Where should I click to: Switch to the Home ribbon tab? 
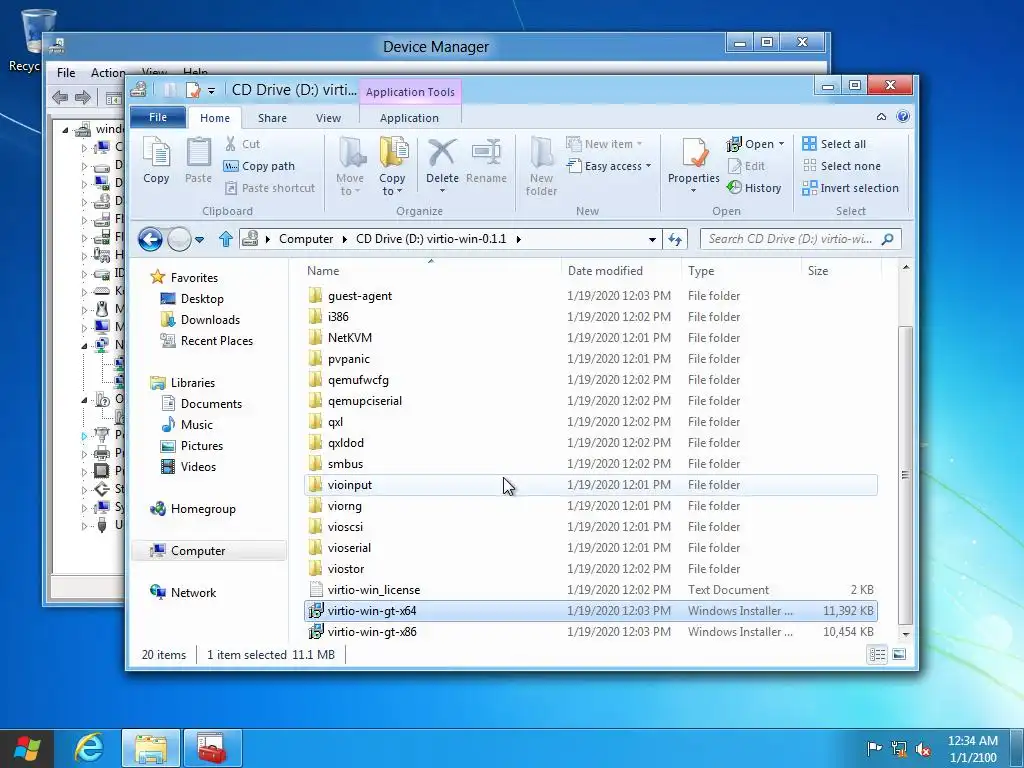pos(215,118)
